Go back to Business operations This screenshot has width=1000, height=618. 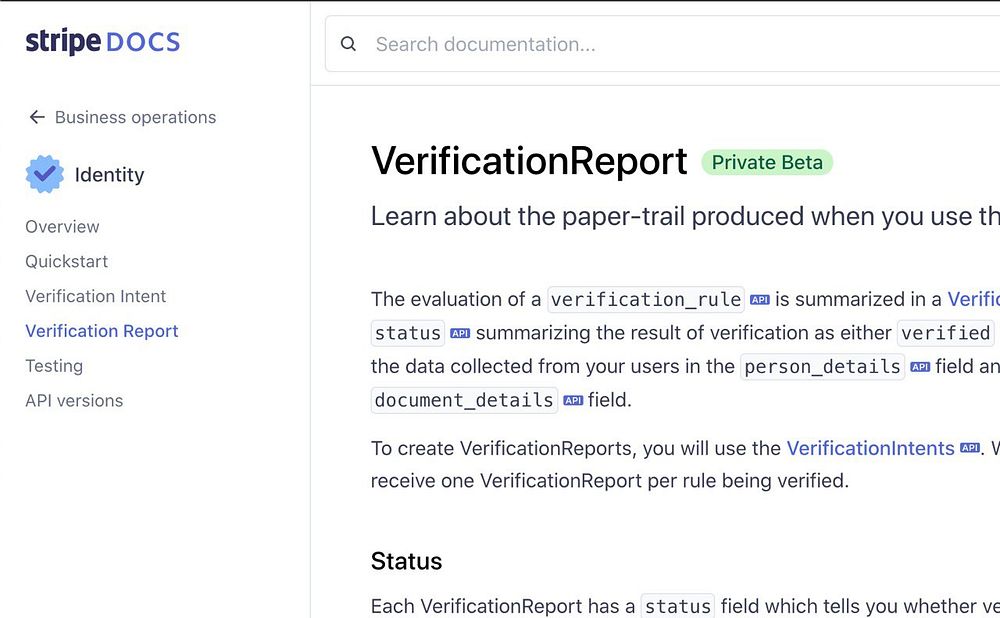pyautogui.click(x=135, y=117)
